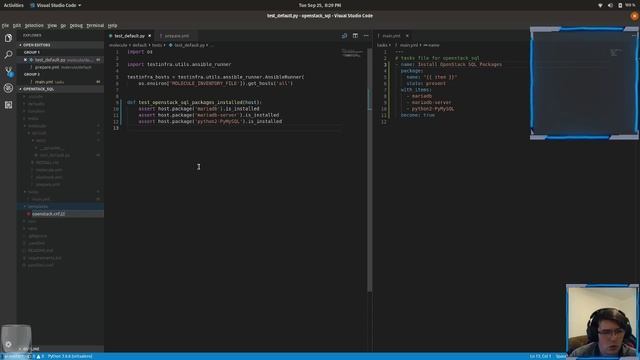640x360 pixels.
Task: Click the battery icon in system tray
Action: [620, 5]
